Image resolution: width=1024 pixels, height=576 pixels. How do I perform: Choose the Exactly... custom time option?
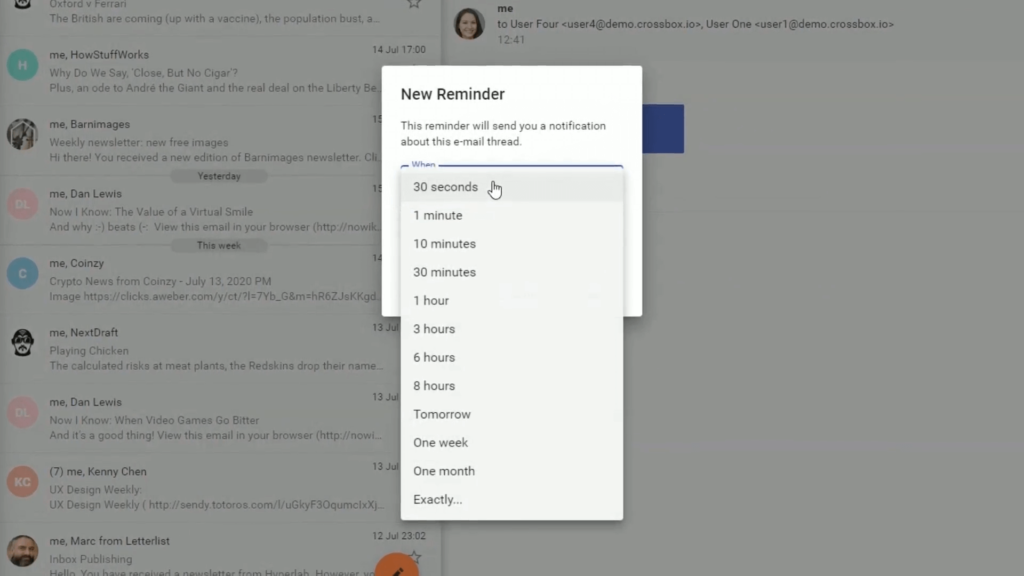[x=438, y=500]
